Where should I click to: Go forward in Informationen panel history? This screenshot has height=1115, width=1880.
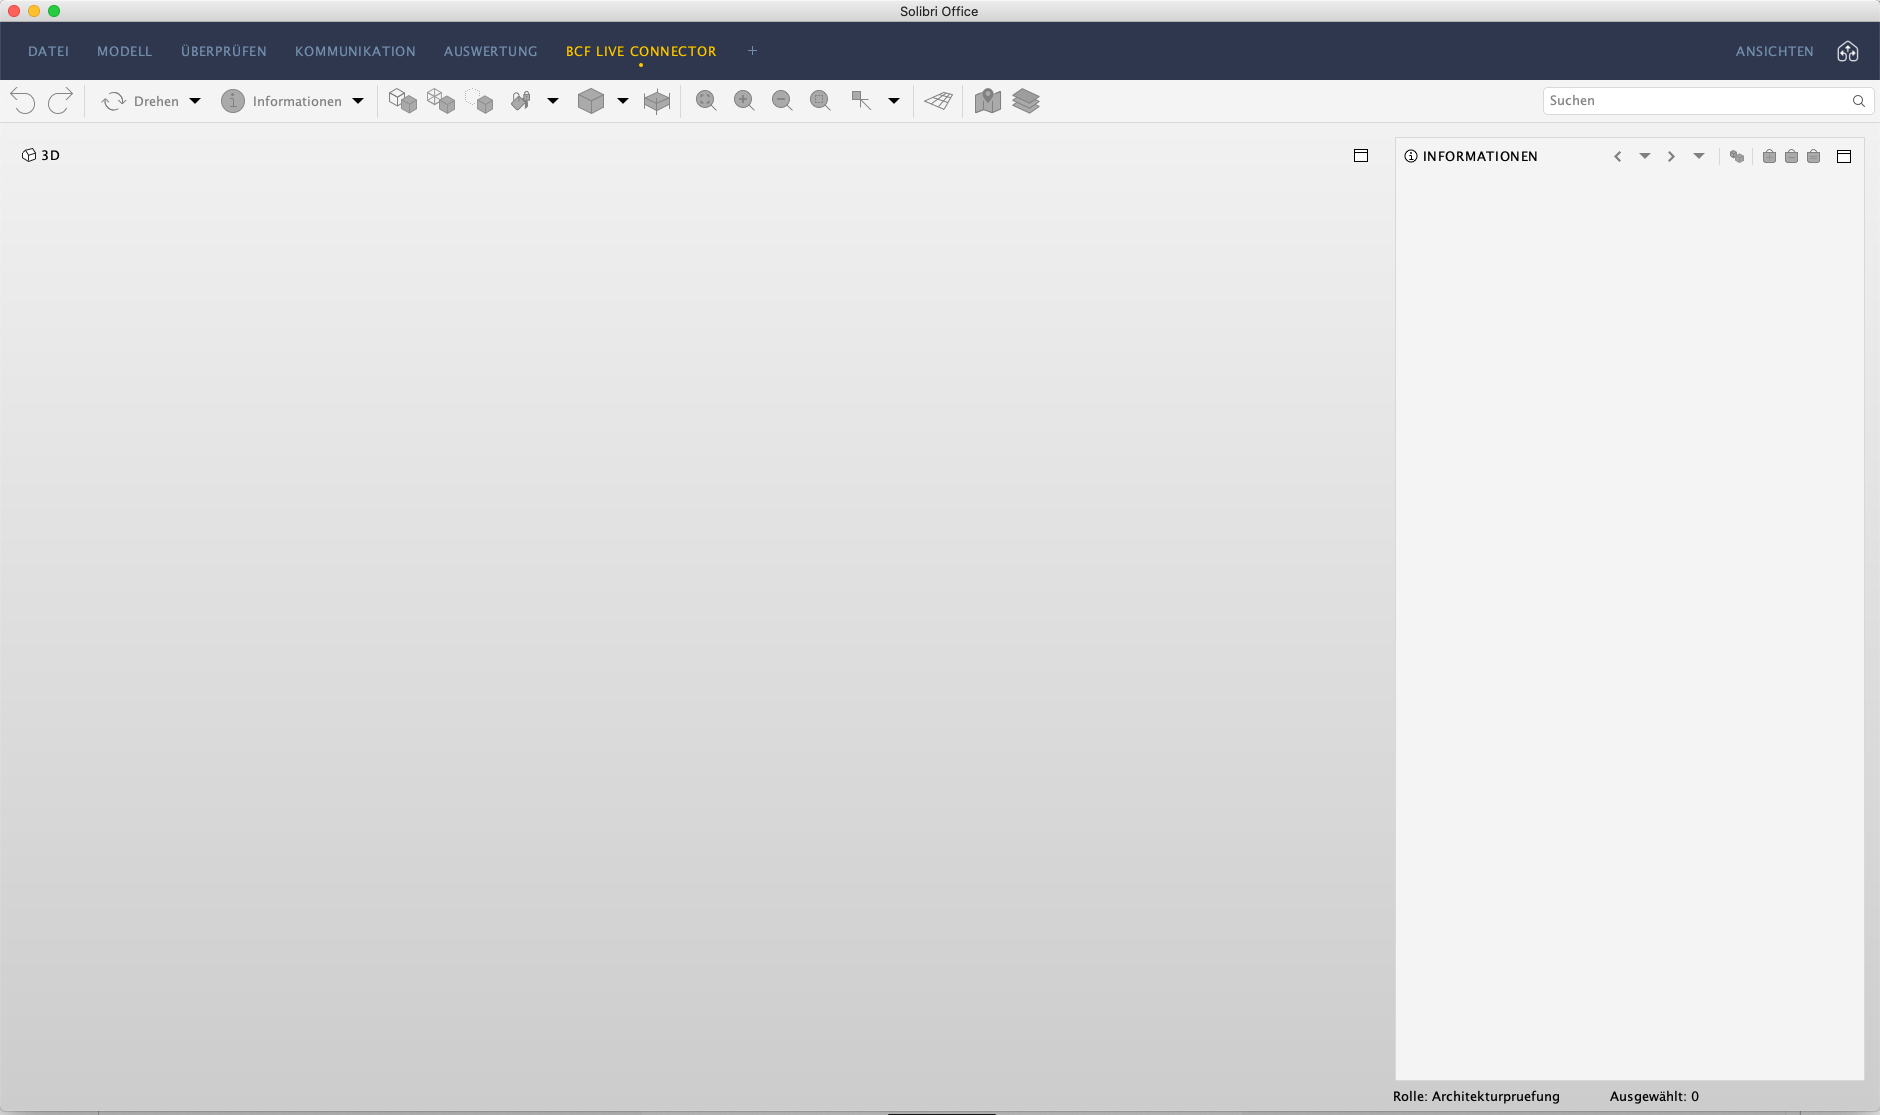pyautogui.click(x=1671, y=156)
